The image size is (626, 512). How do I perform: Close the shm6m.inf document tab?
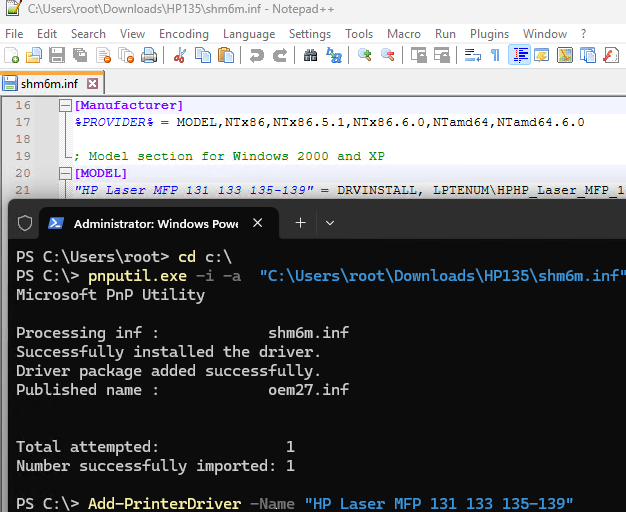[x=94, y=83]
